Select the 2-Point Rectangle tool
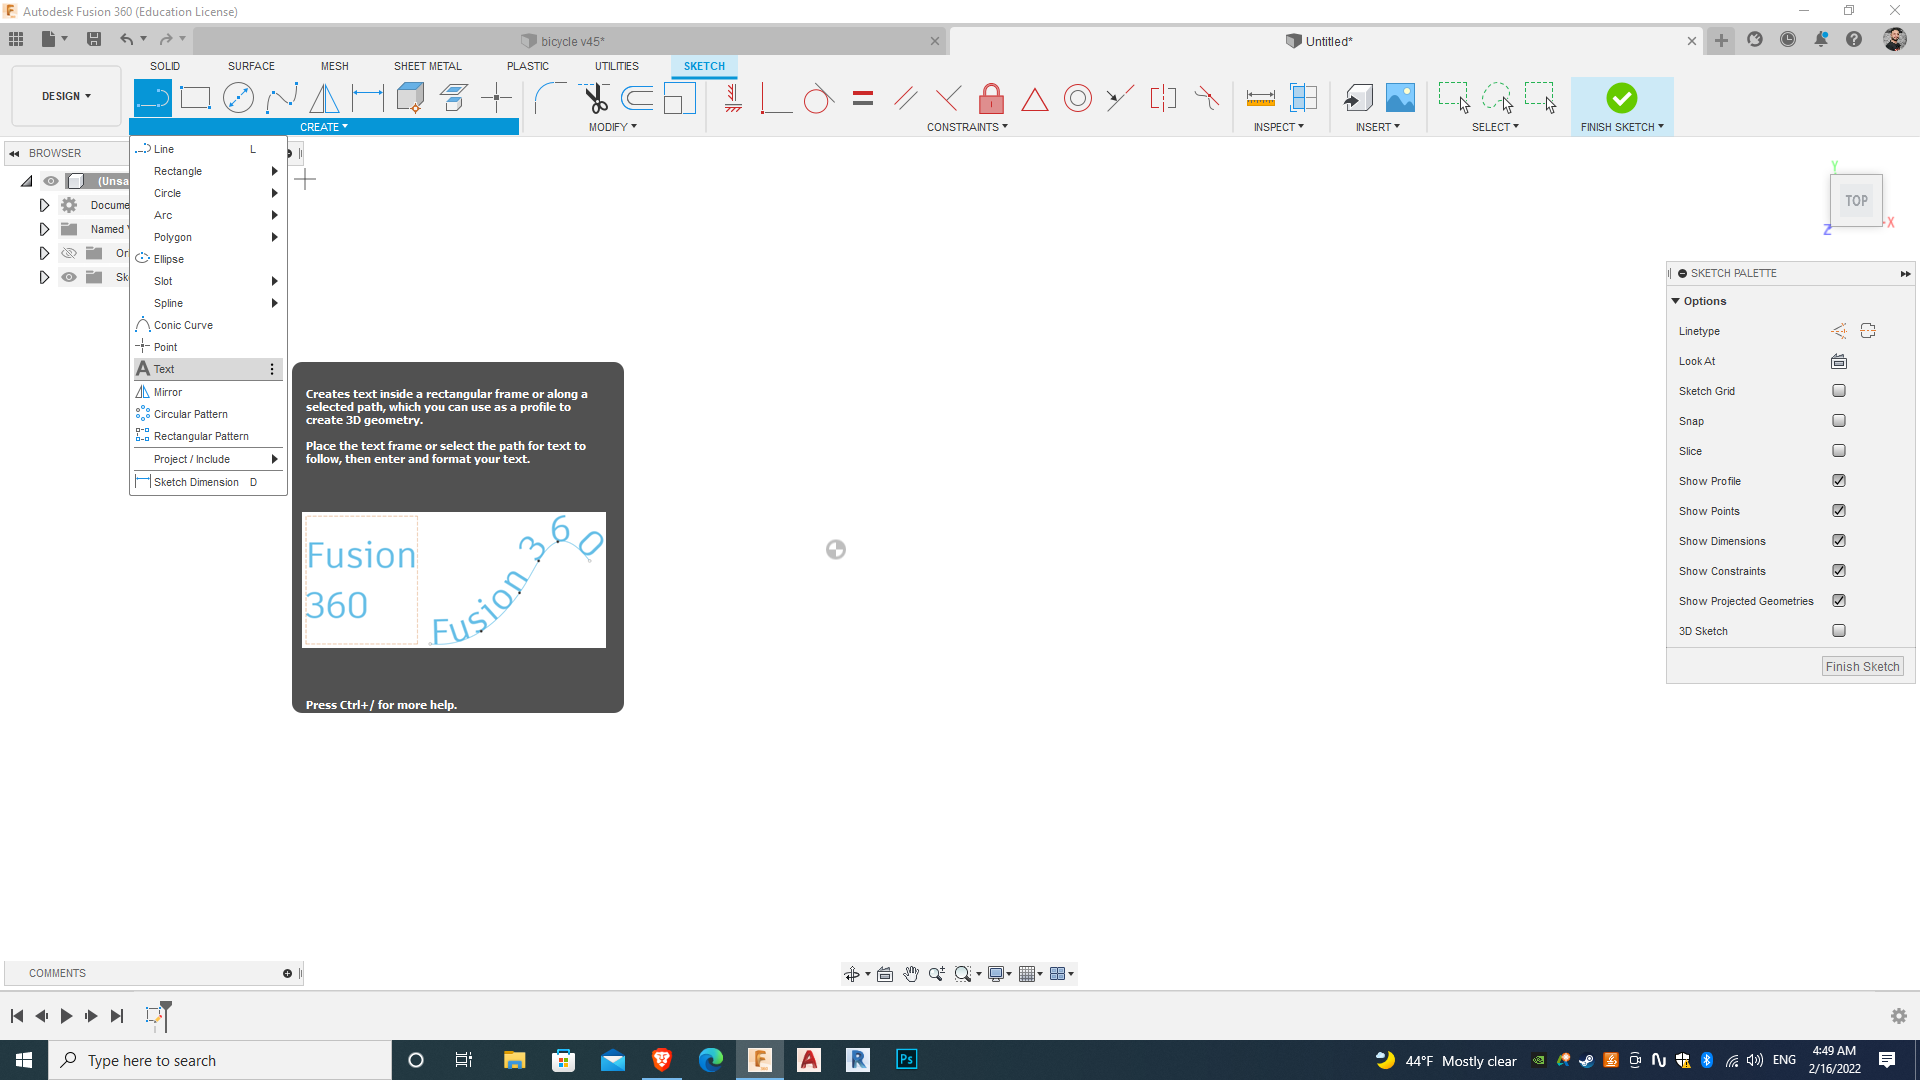This screenshot has width=1920, height=1080. pyautogui.click(x=195, y=97)
